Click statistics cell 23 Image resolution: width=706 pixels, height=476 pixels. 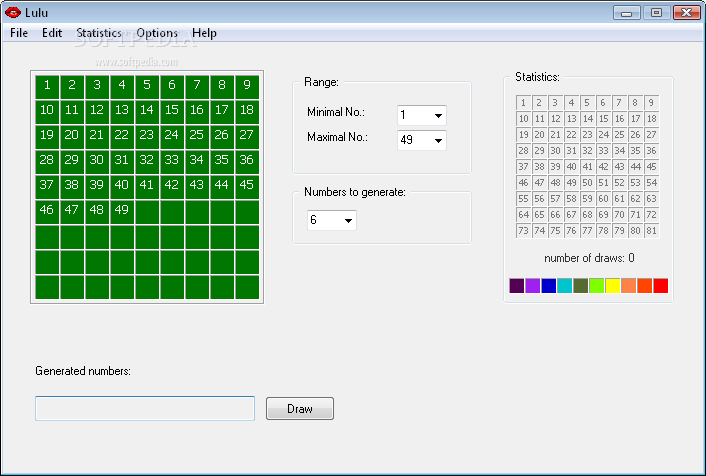click(587, 135)
